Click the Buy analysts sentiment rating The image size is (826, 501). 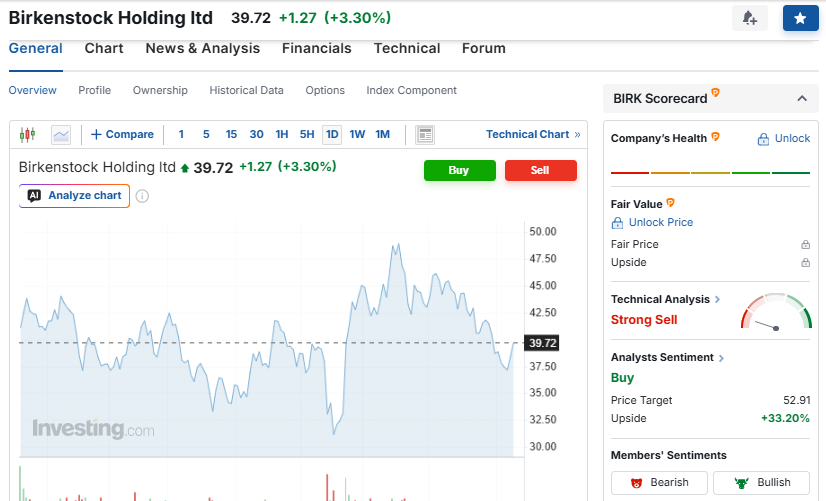622,378
